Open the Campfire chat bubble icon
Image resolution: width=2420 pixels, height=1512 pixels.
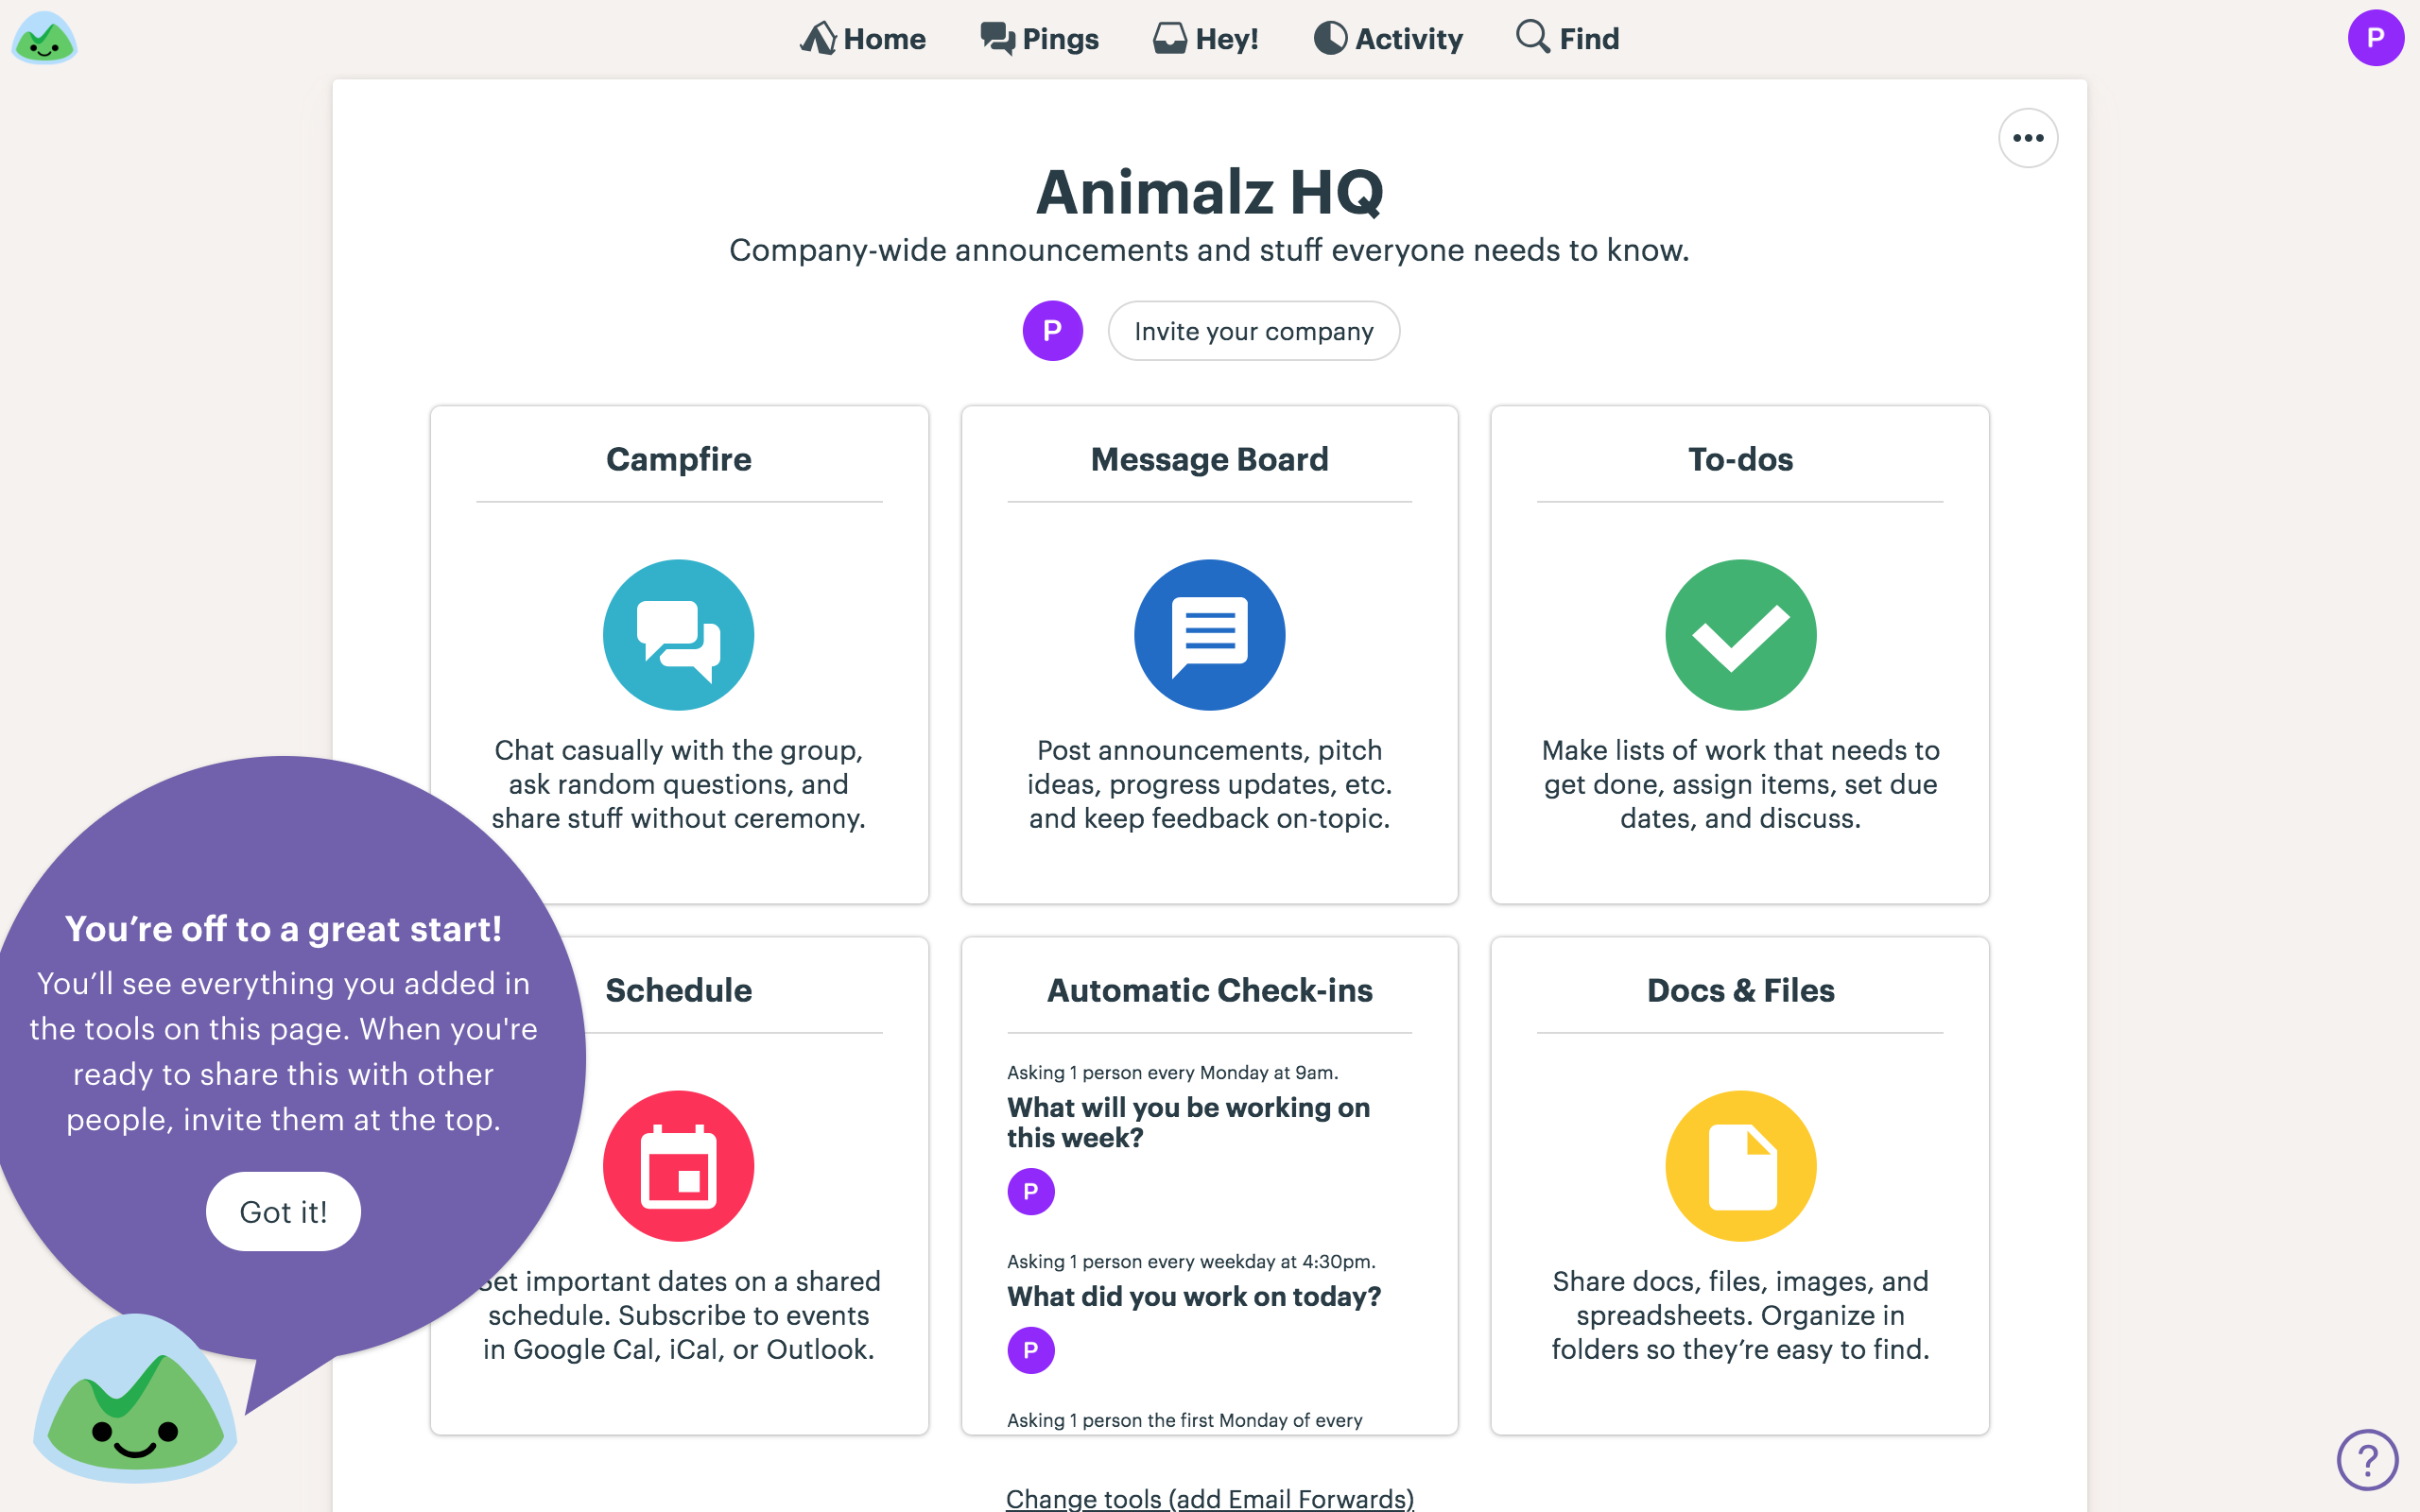pos(678,635)
